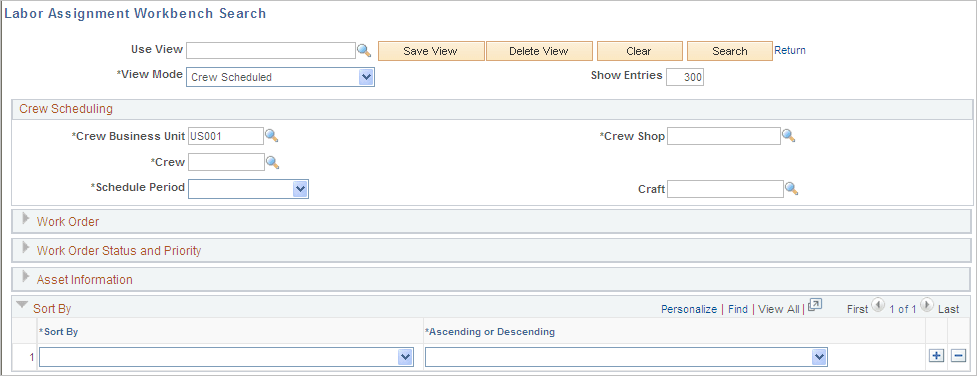Show next row arrow in Sort By grid

[927, 306]
